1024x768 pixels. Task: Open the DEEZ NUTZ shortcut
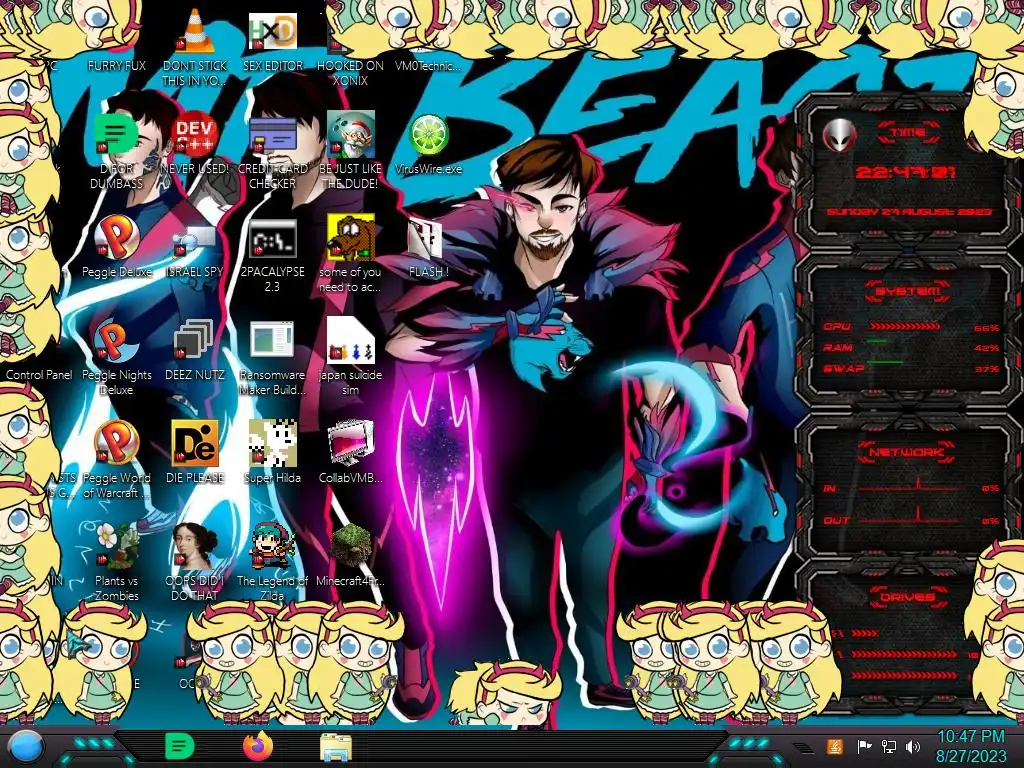(195, 351)
